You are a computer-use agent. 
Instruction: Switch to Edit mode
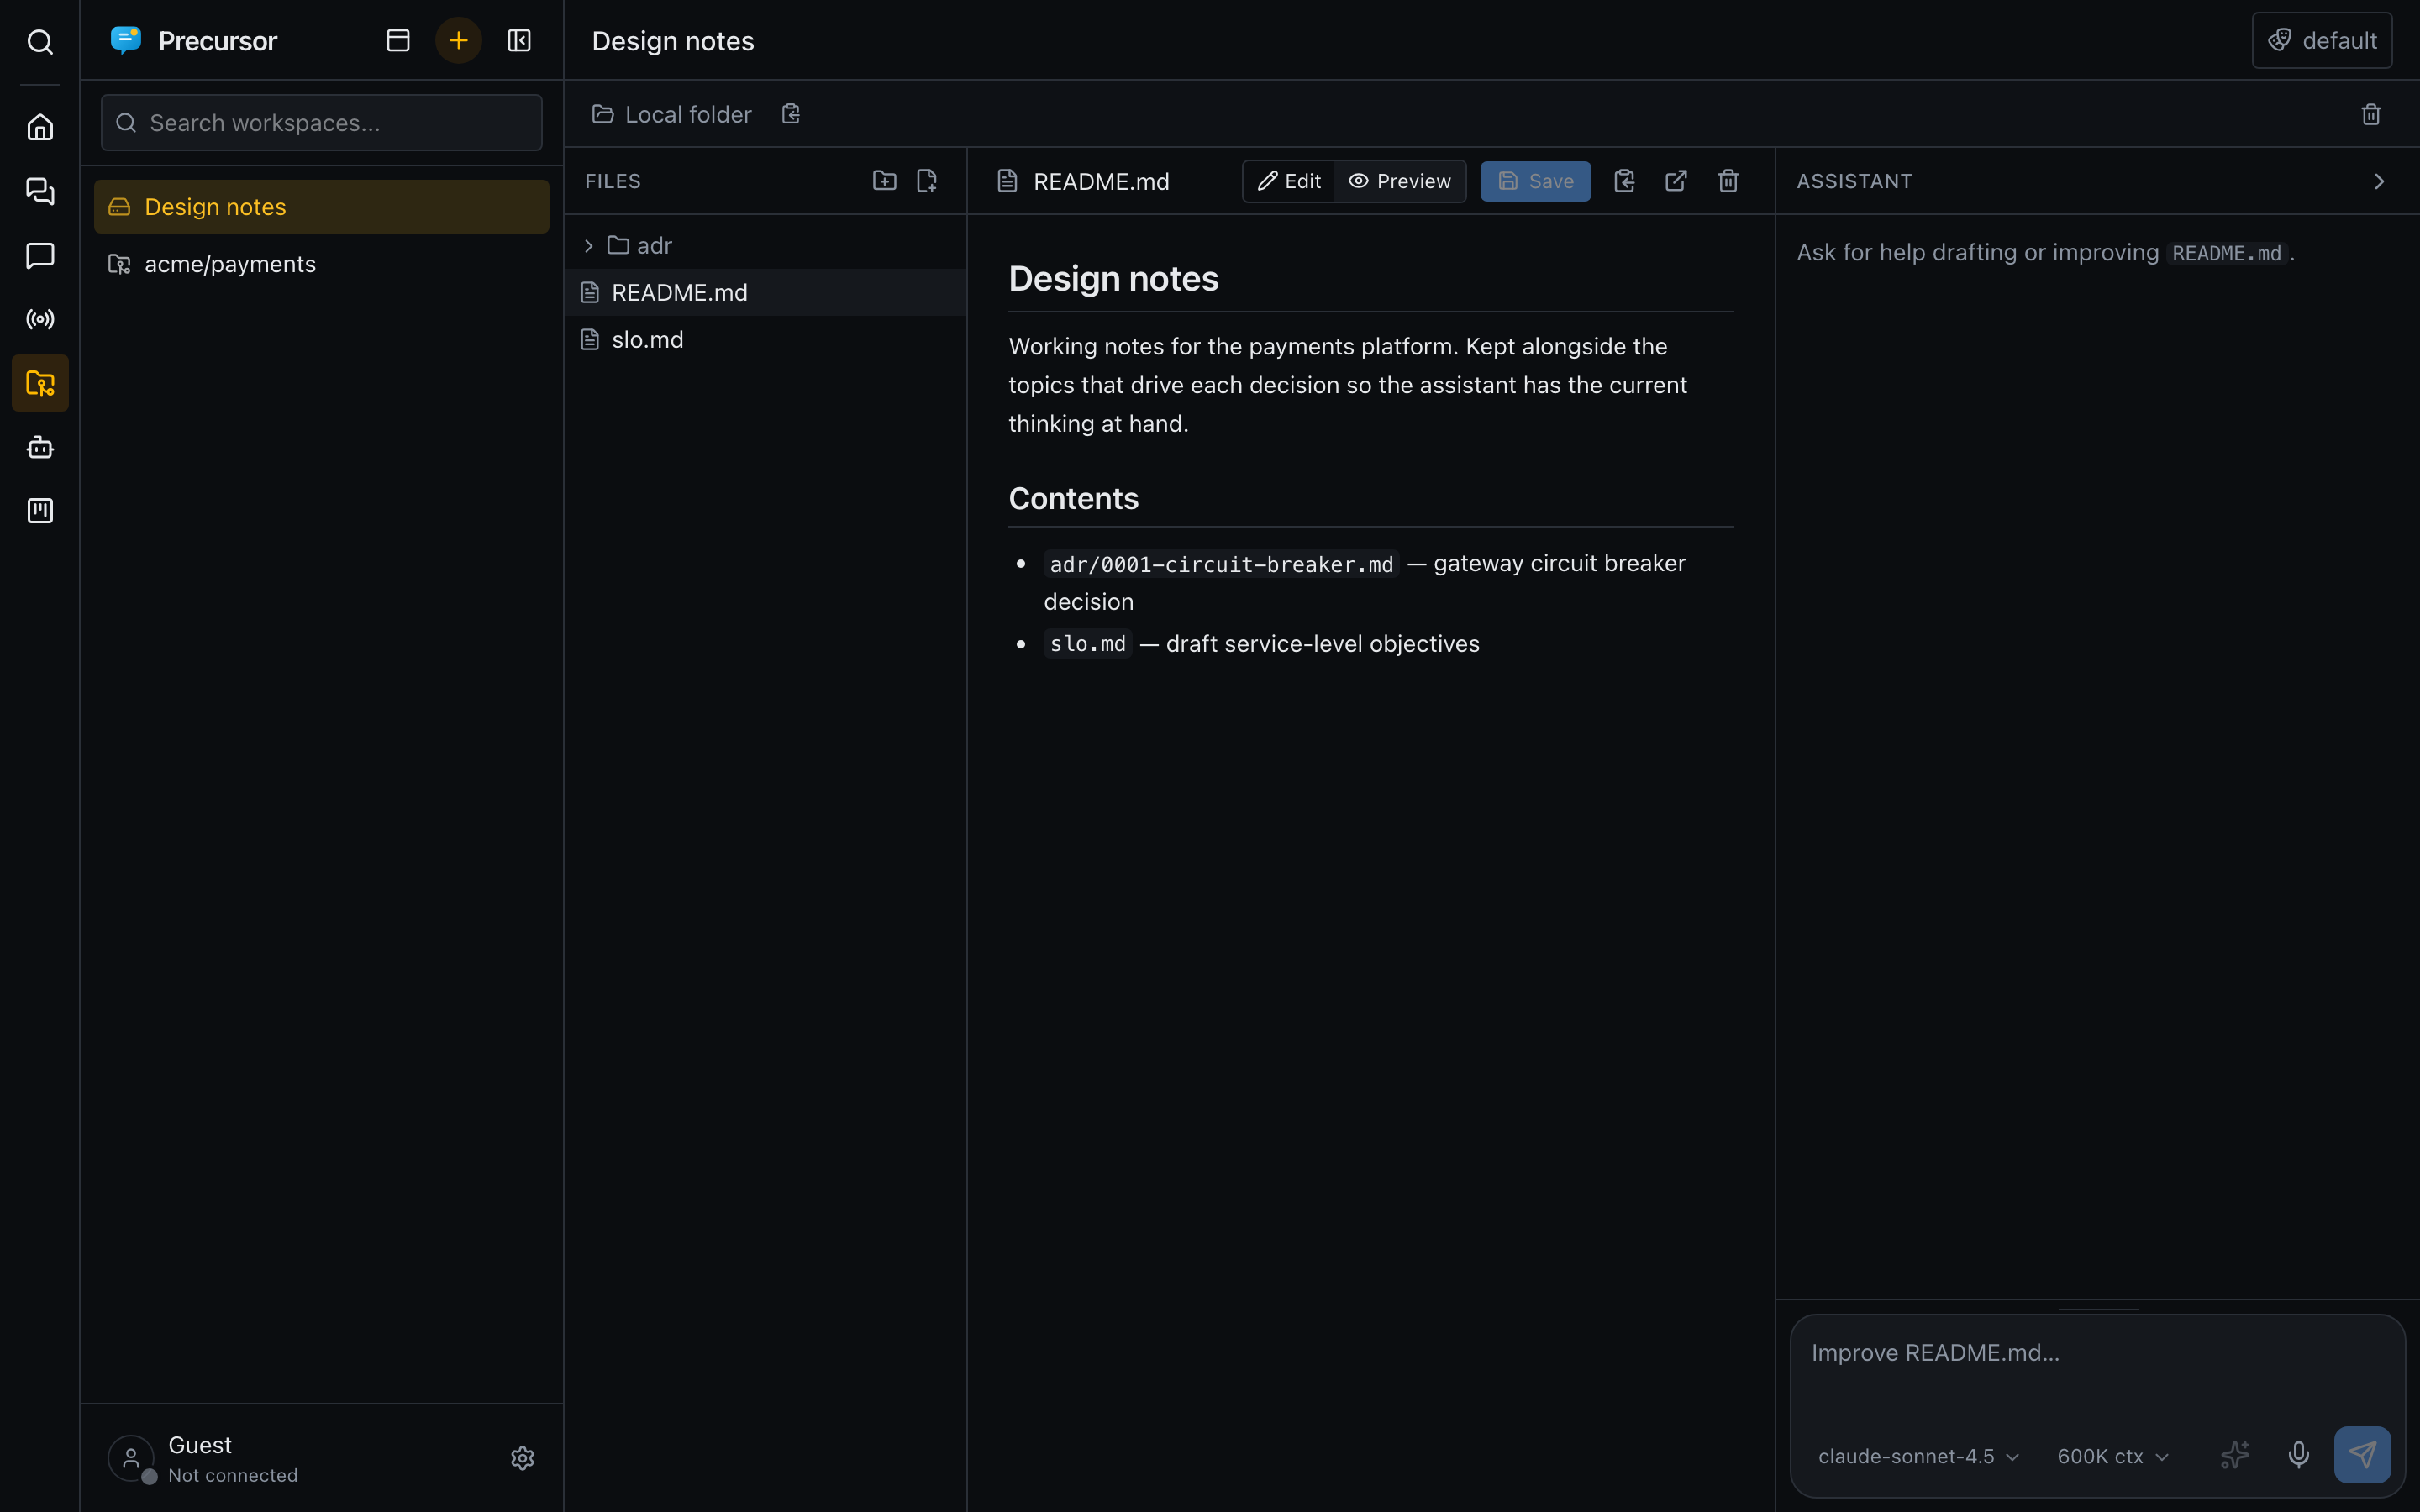pyautogui.click(x=1289, y=181)
